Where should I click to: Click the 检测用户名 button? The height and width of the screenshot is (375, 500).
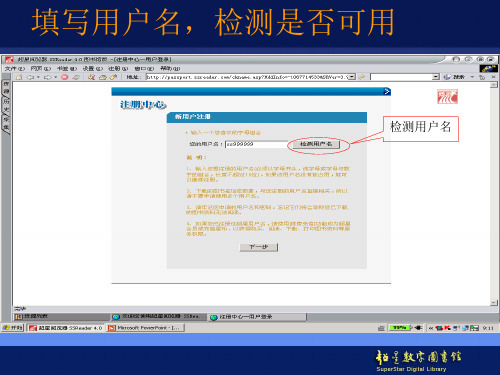316,144
